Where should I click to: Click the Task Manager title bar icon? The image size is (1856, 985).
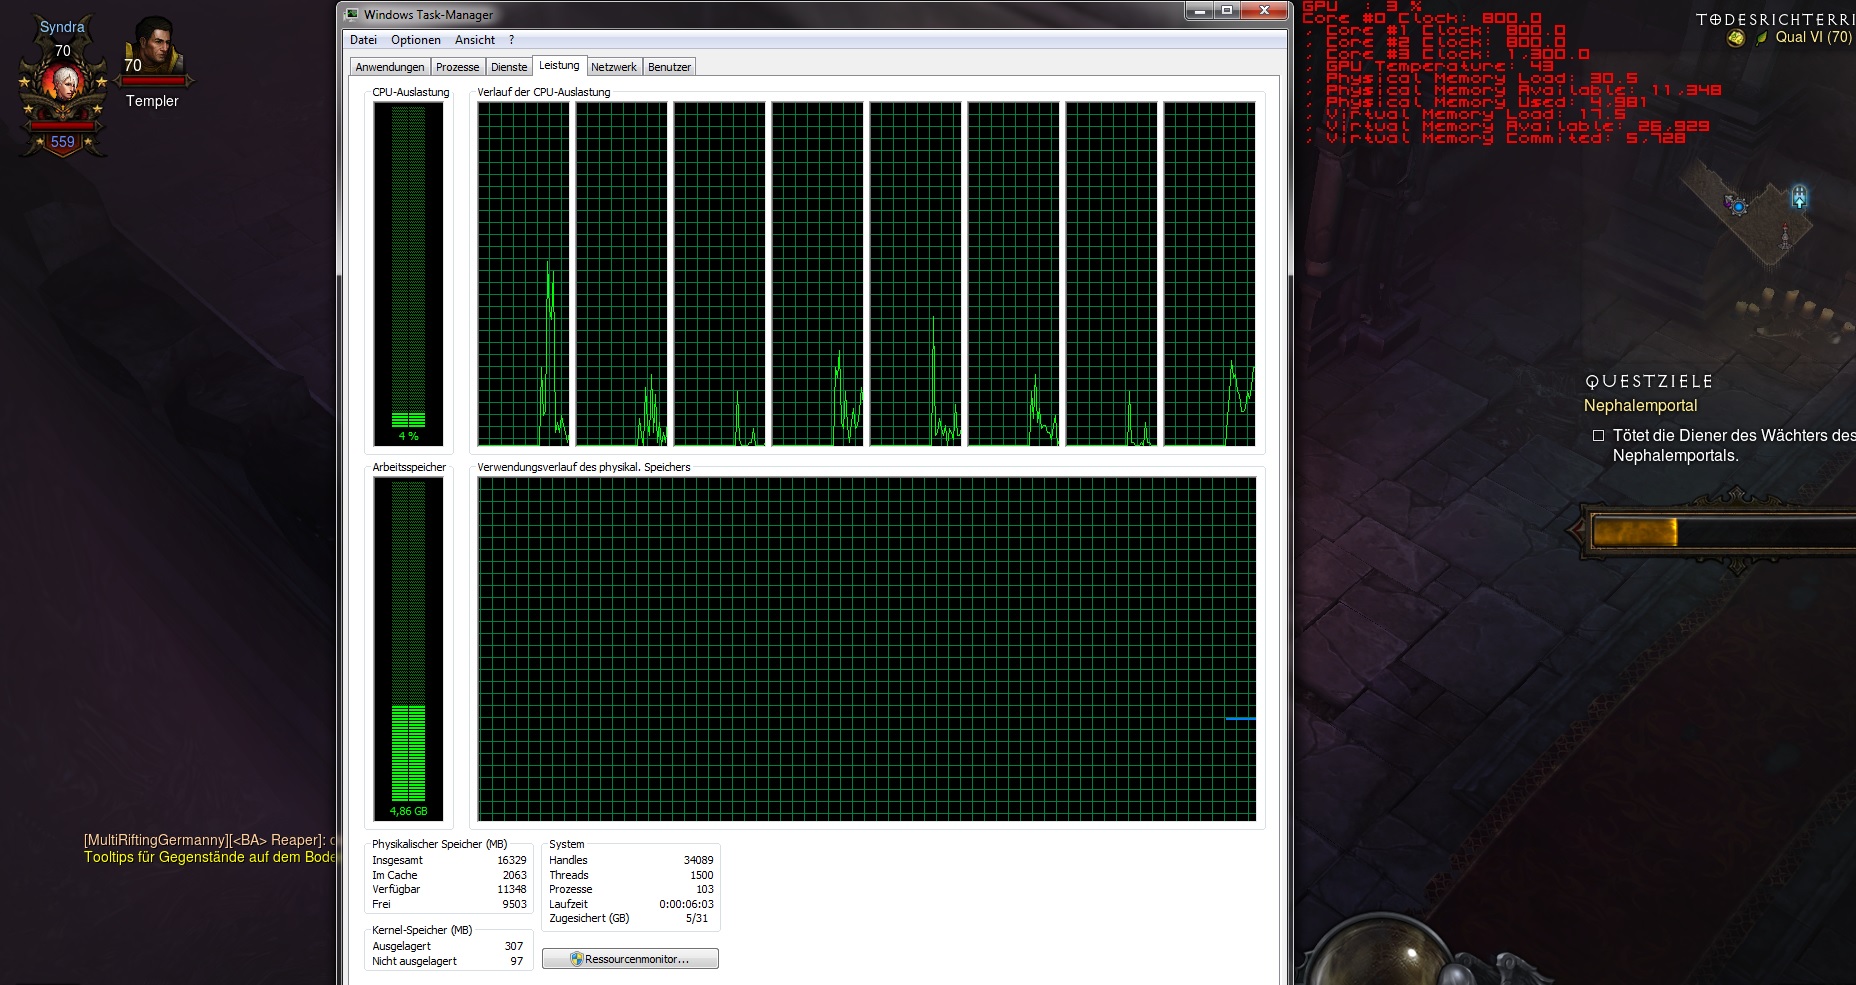351,14
